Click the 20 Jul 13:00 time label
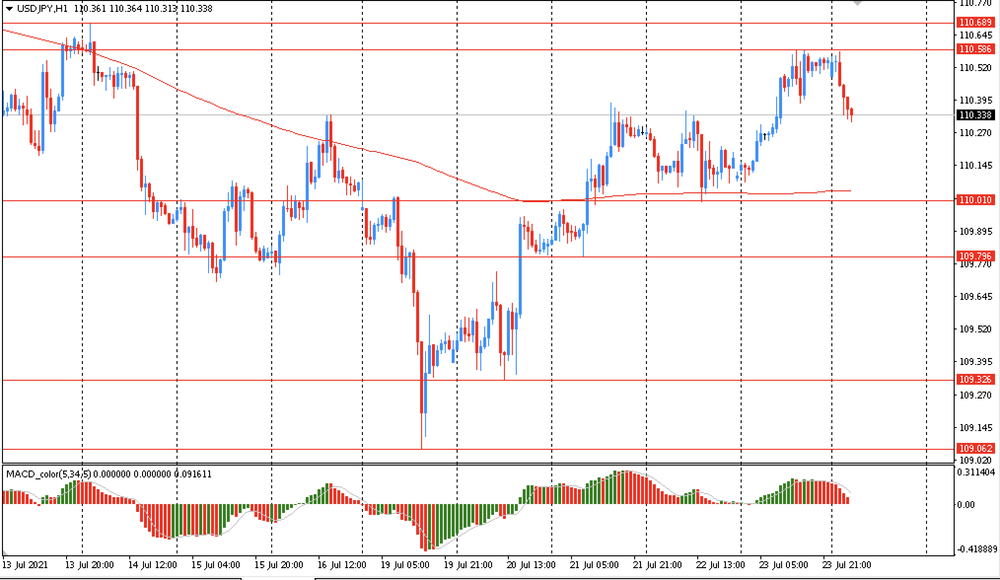Screen dimensions: 1000x580 click(x=531, y=565)
